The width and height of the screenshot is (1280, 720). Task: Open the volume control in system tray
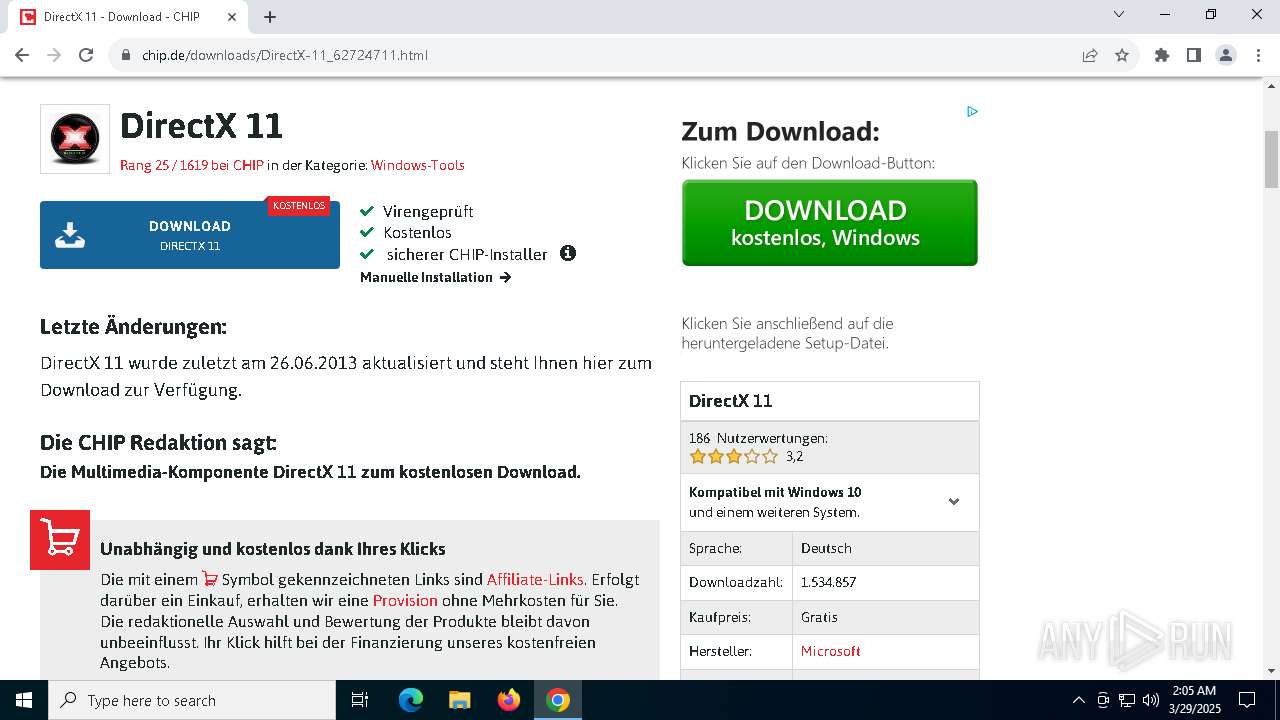click(x=1151, y=700)
